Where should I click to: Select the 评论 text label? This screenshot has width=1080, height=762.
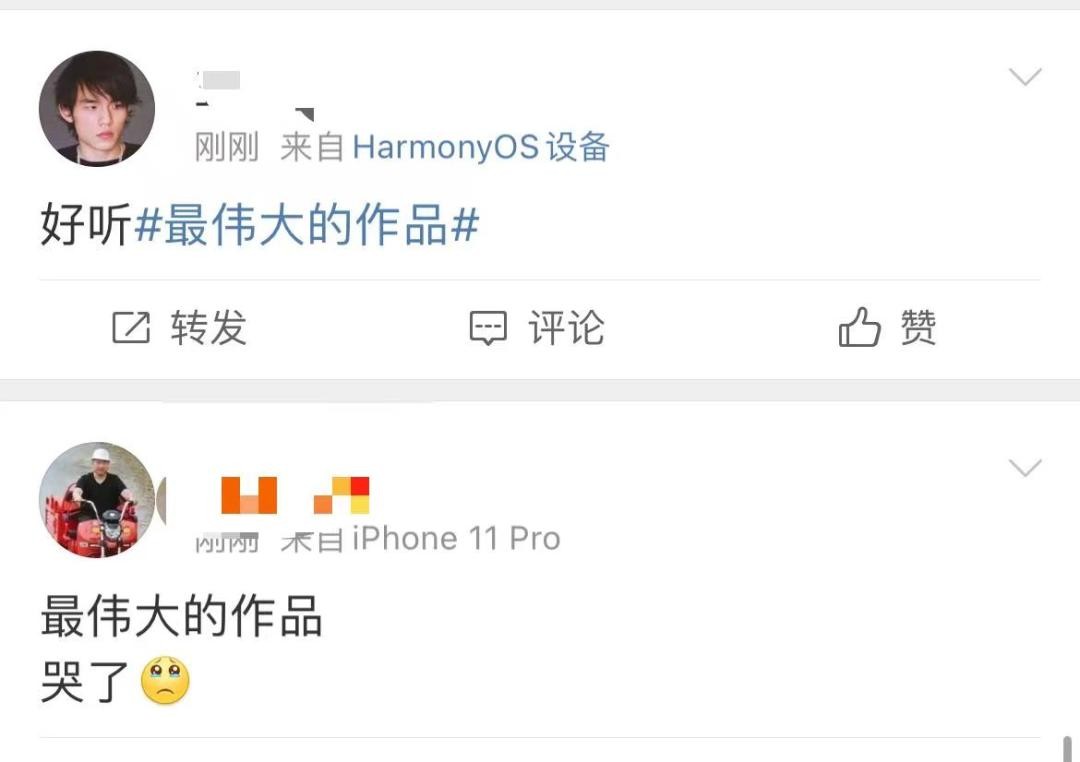pyautogui.click(x=566, y=327)
